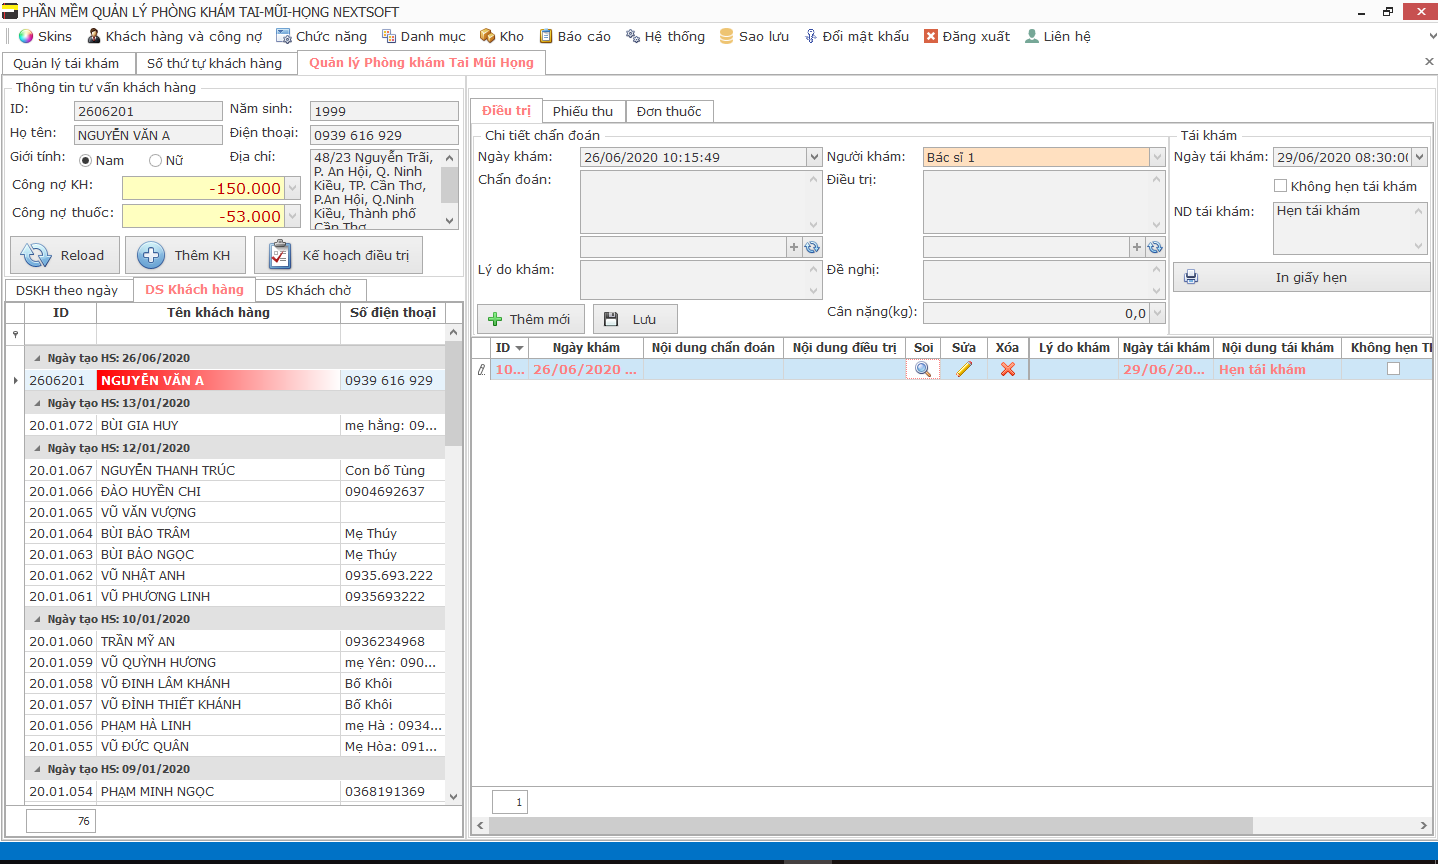This screenshot has height=864, width=1438.
Task: Click the Thêm KH plus icon
Action: coord(151,255)
